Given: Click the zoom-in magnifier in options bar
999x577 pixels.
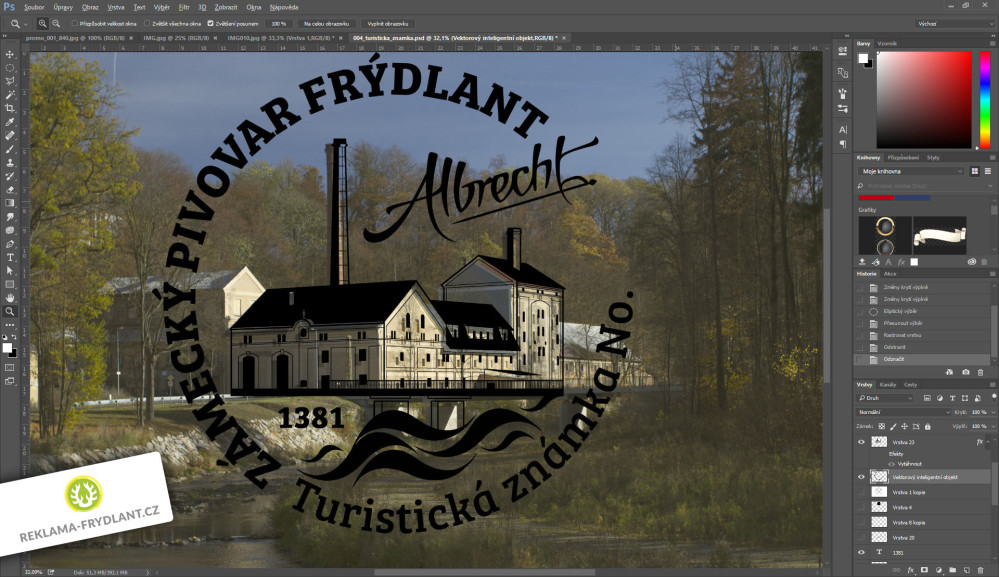Looking at the screenshot, I should coord(43,23).
